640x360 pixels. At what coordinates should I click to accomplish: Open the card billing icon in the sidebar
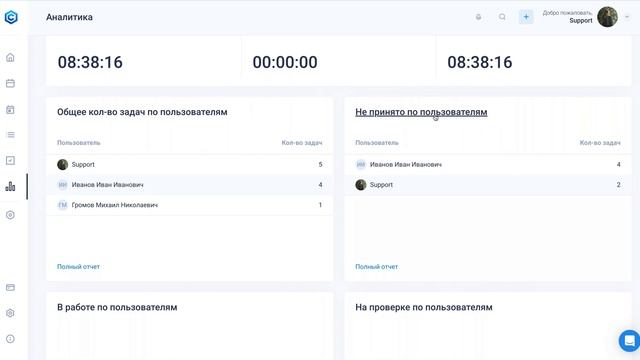click(10, 287)
